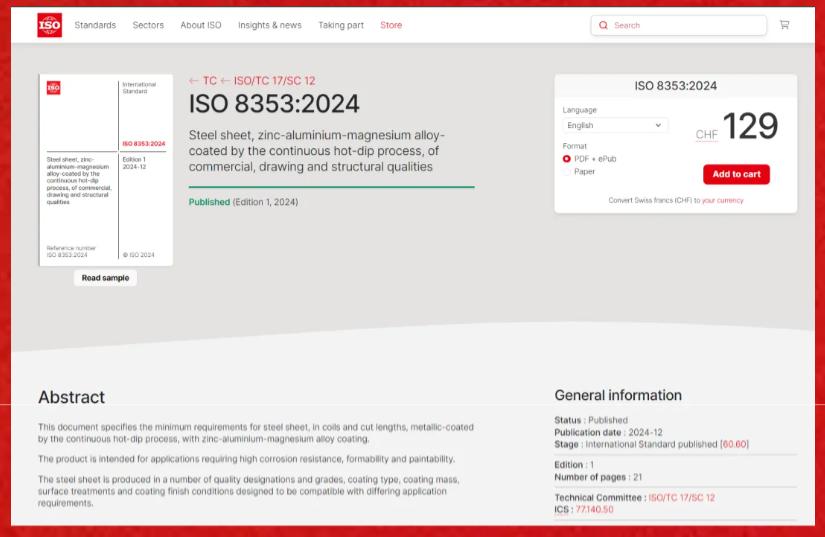Follow the TC breadcrumb link

pyautogui.click(x=209, y=80)
